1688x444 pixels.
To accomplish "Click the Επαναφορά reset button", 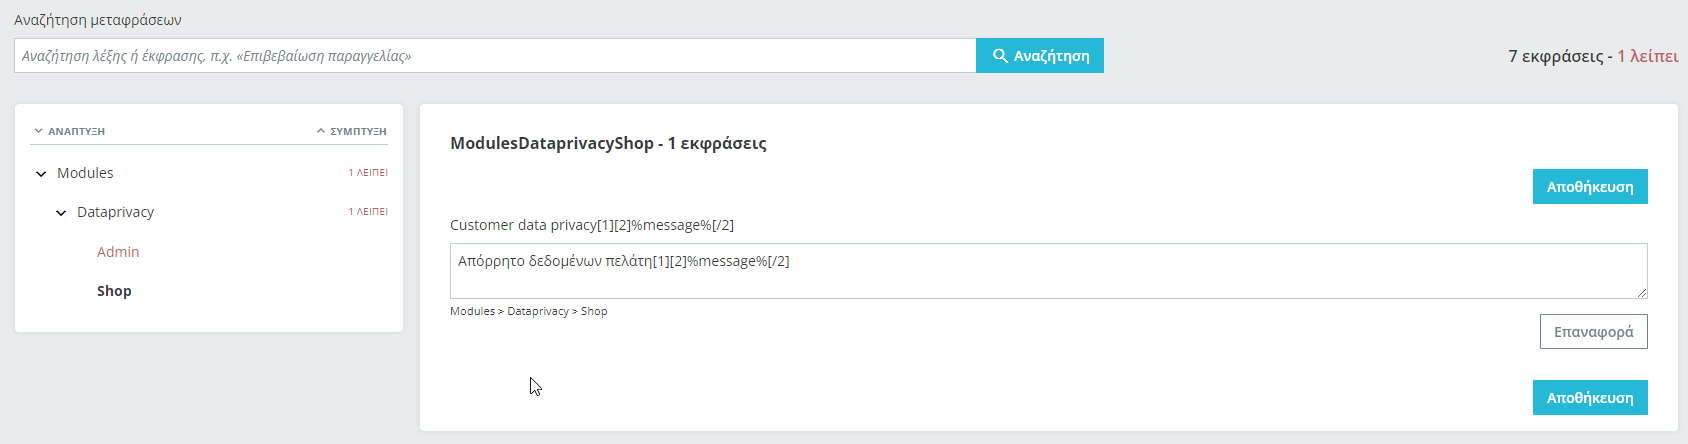I will click(x=1593, y=332).
